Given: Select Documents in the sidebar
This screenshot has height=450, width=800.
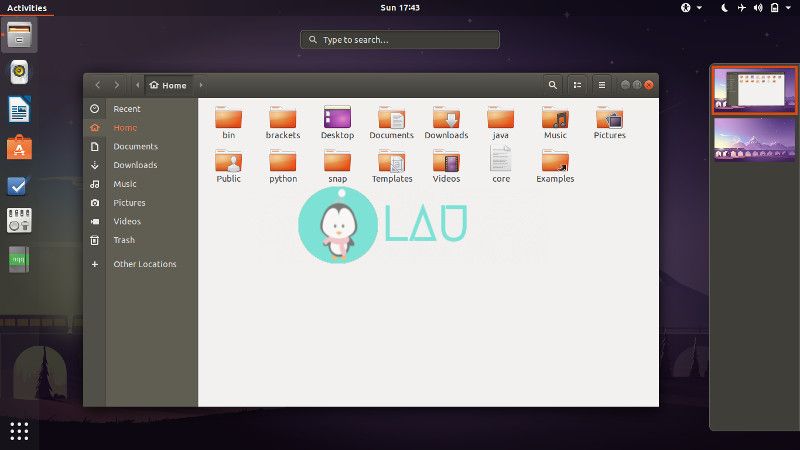Looking at the screenshot, I should (140, 146).
